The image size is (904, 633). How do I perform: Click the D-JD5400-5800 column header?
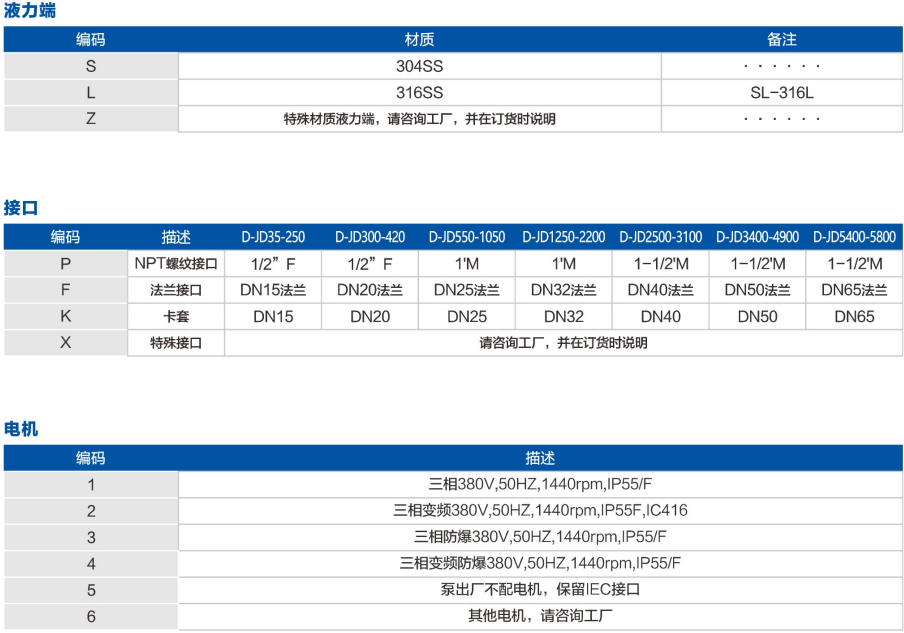[853, 238]
